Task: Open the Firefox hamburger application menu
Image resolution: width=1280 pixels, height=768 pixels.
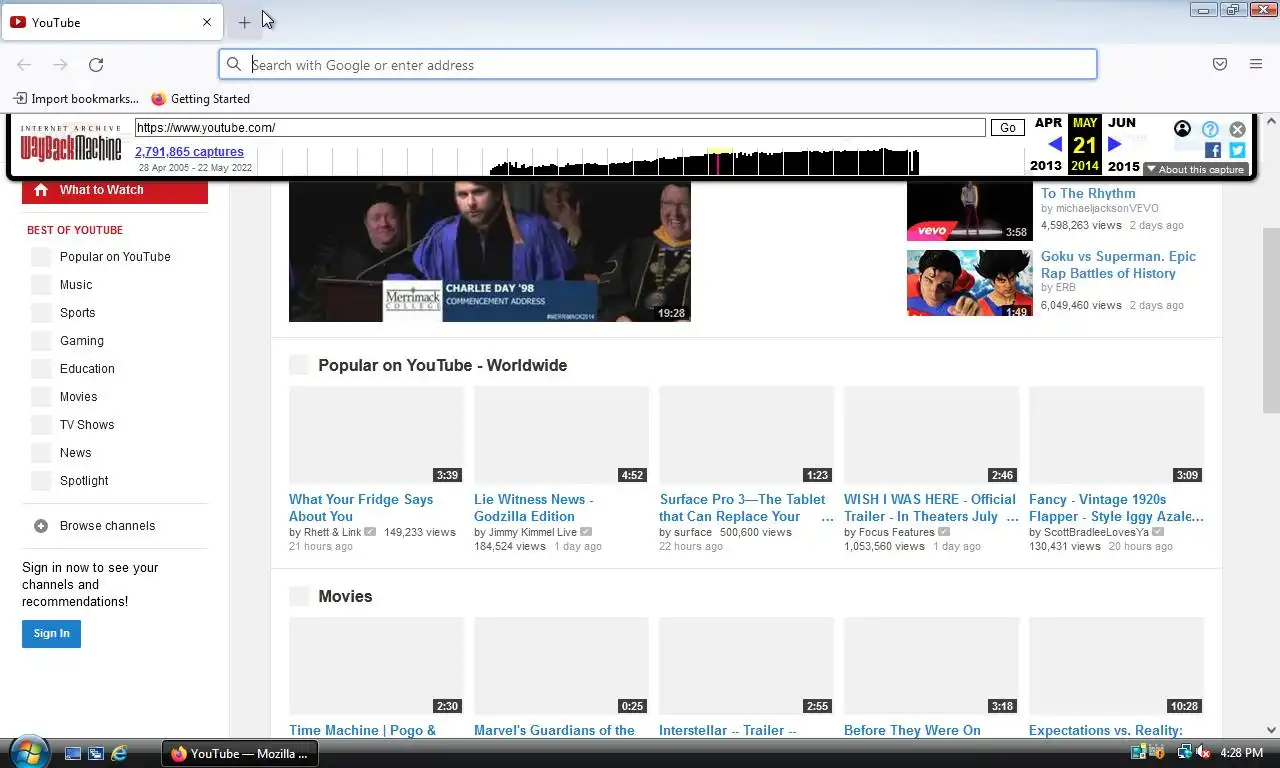Action: tap(1256, 65)
